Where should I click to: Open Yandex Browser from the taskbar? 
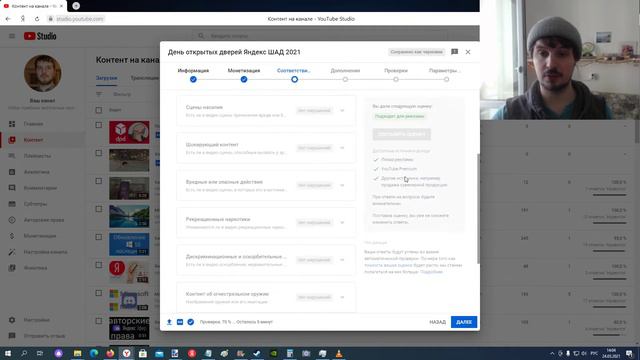click(127, 353)
